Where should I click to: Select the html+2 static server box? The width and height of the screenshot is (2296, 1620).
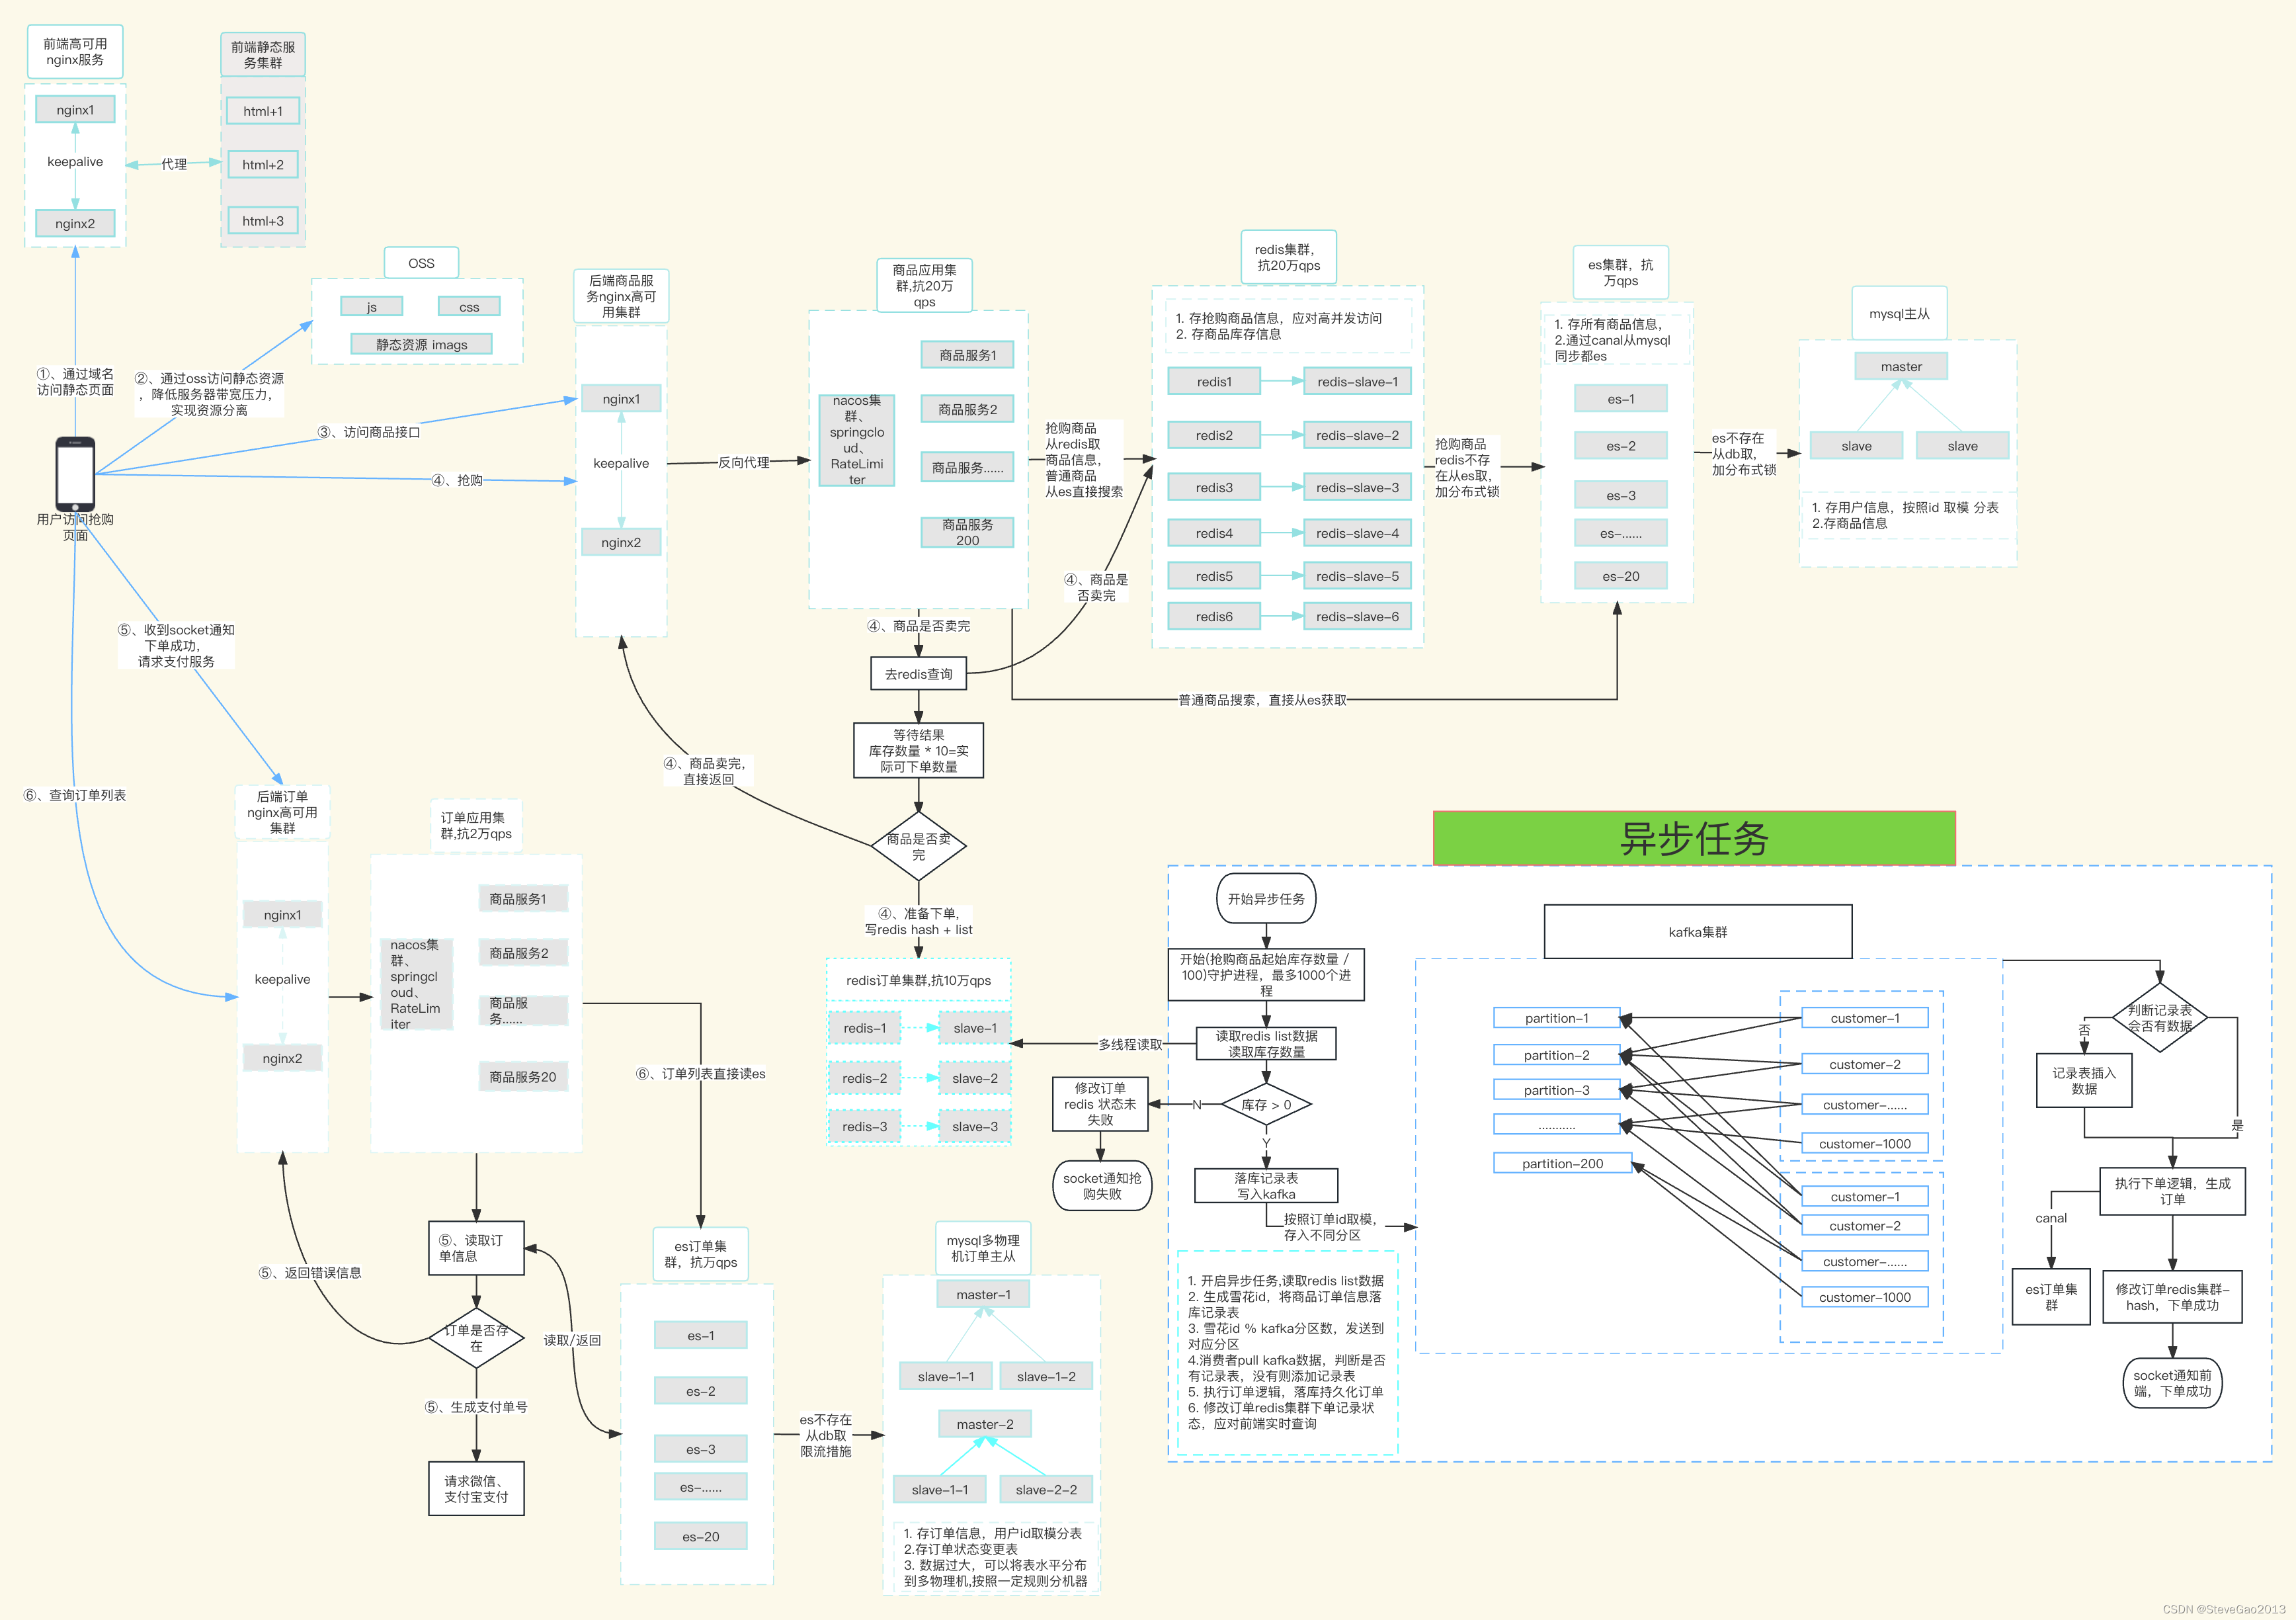click(x=262, y=165)
